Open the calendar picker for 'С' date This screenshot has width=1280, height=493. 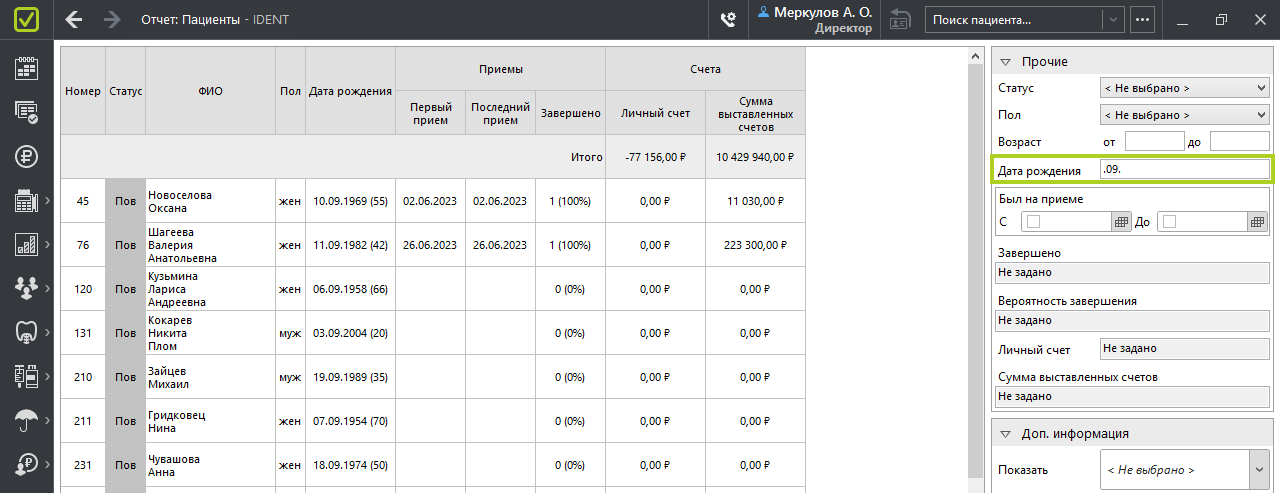pos(1121,222)
